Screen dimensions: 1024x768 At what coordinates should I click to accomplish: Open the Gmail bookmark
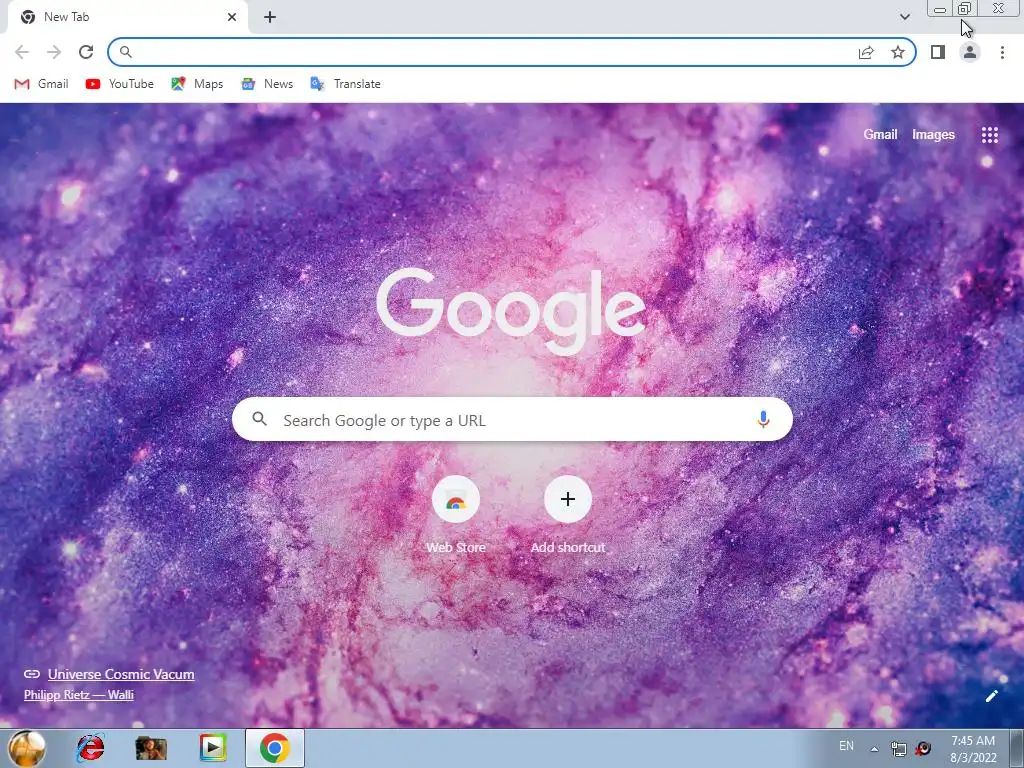pos(42,84)
